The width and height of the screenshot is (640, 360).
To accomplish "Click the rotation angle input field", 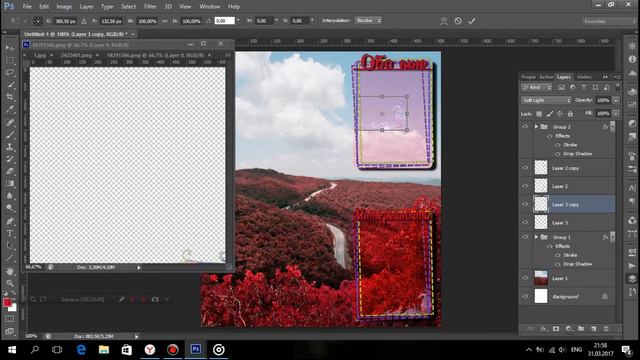I will click(224, 21).
